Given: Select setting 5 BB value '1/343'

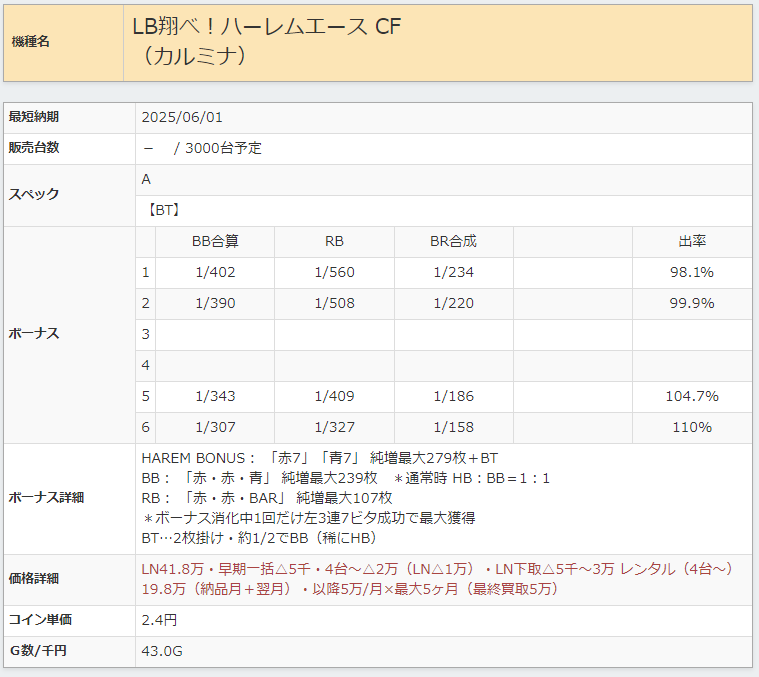Looking at the screenshot, I should 215,396.
